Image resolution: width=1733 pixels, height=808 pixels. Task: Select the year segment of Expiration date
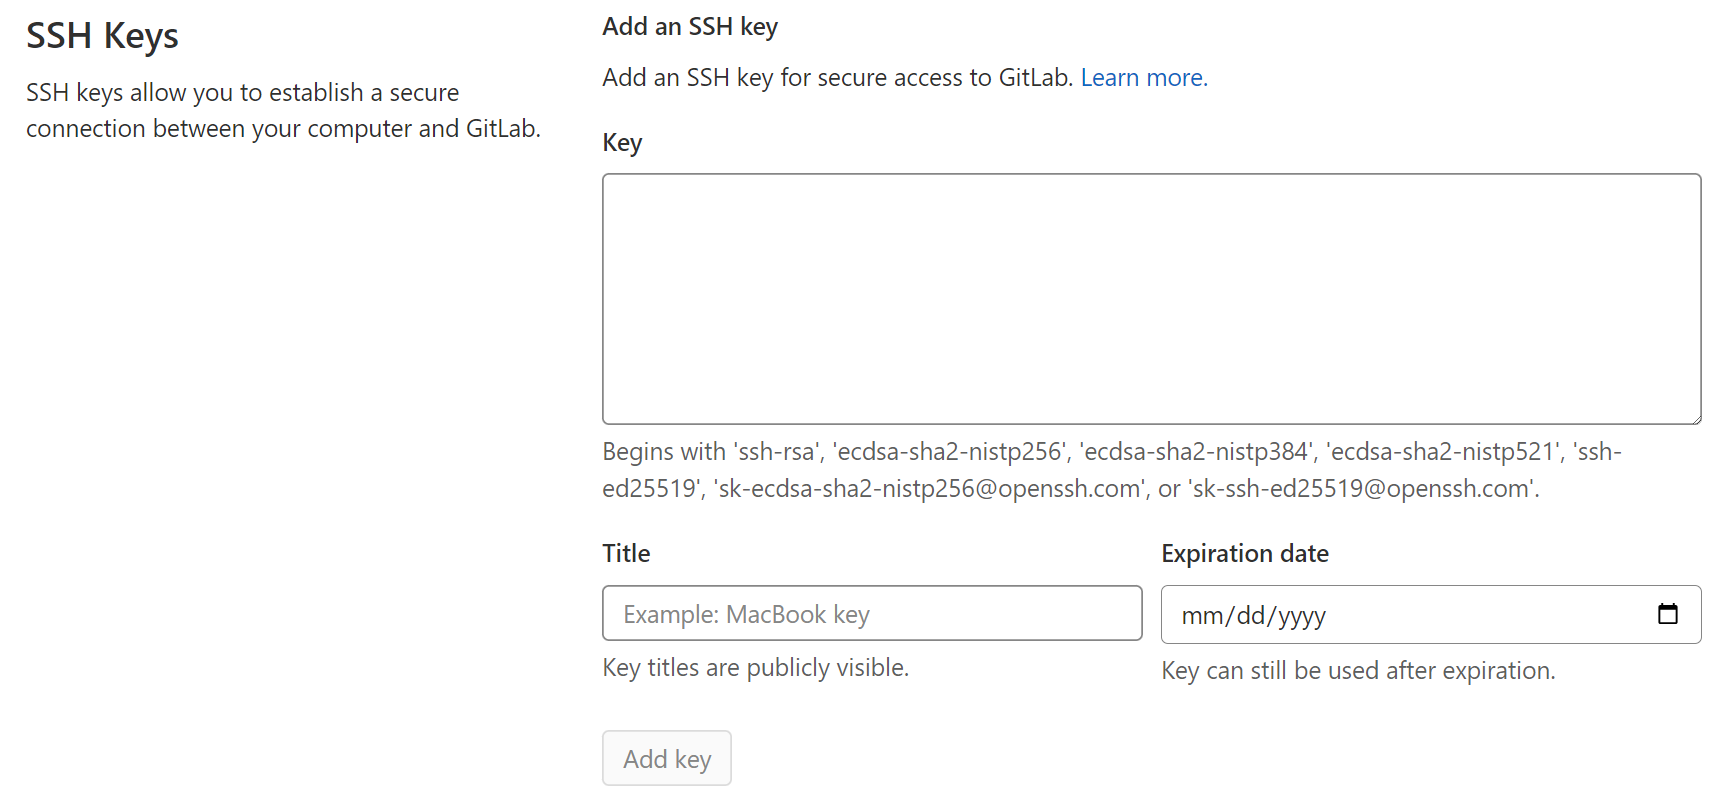tap(1301, 616)
